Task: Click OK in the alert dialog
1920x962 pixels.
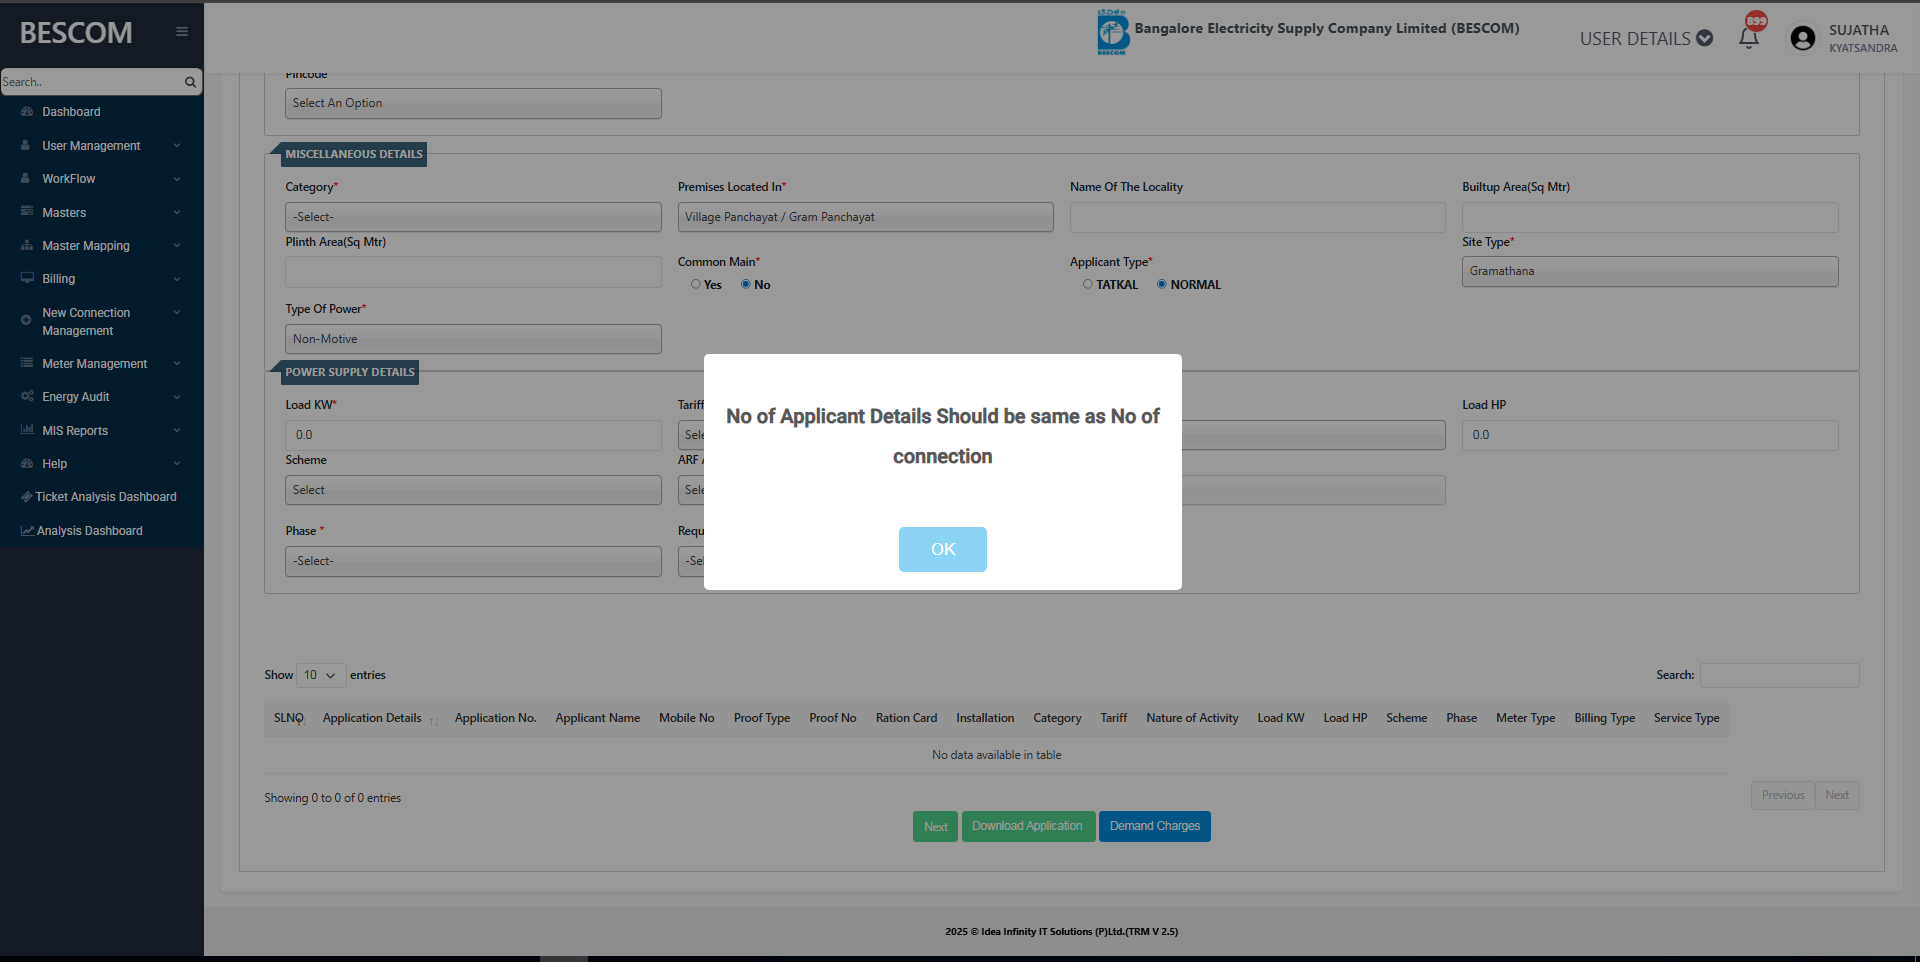Action: tap(943, 549)
